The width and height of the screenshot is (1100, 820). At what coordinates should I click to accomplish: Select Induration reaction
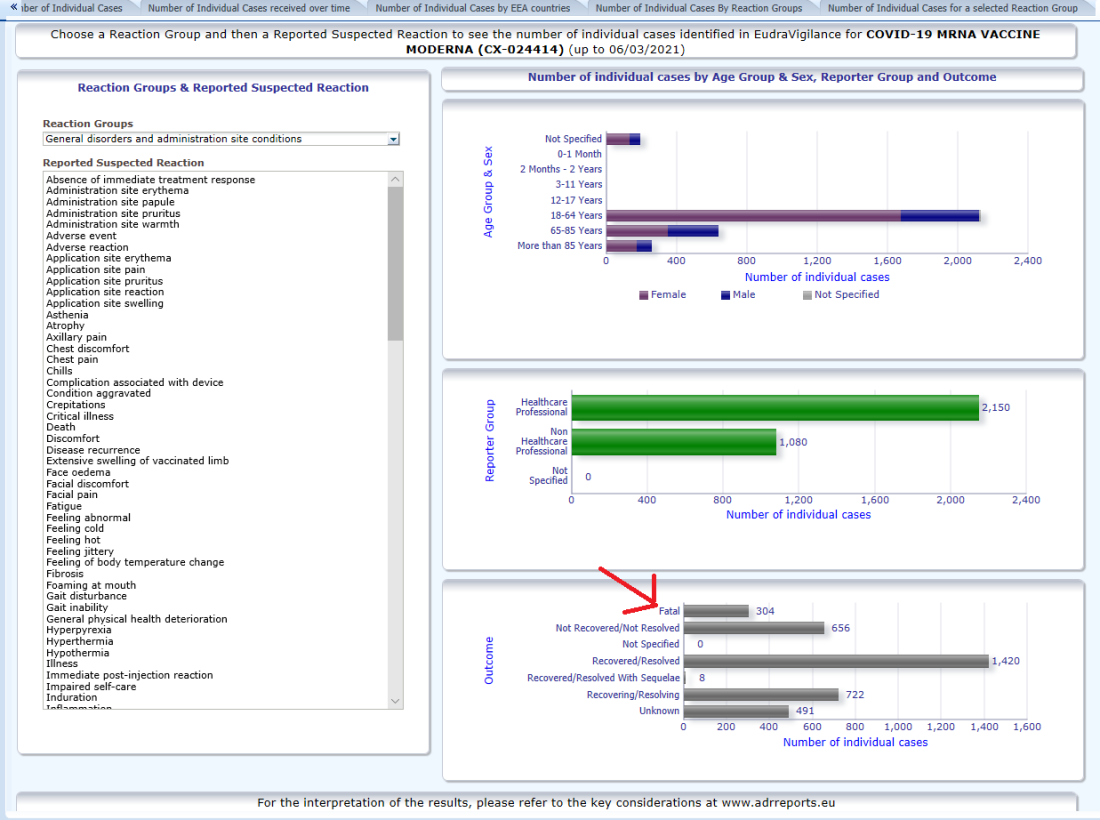[72, 697]
